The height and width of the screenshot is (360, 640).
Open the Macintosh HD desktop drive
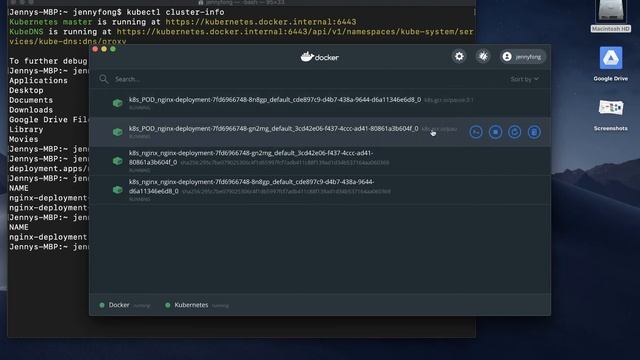611,16
